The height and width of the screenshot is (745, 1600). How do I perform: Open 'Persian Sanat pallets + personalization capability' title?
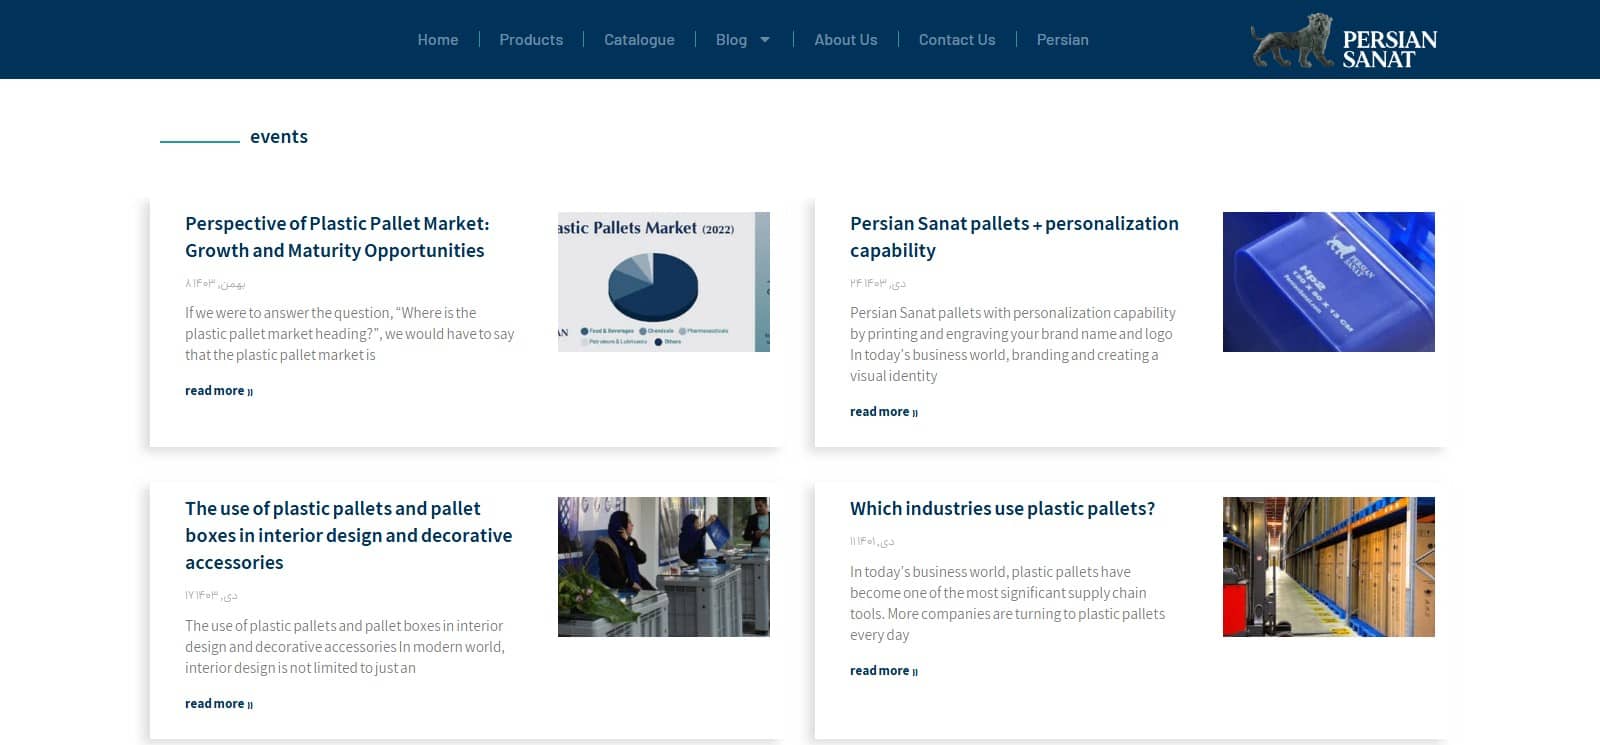[1014, 237]
